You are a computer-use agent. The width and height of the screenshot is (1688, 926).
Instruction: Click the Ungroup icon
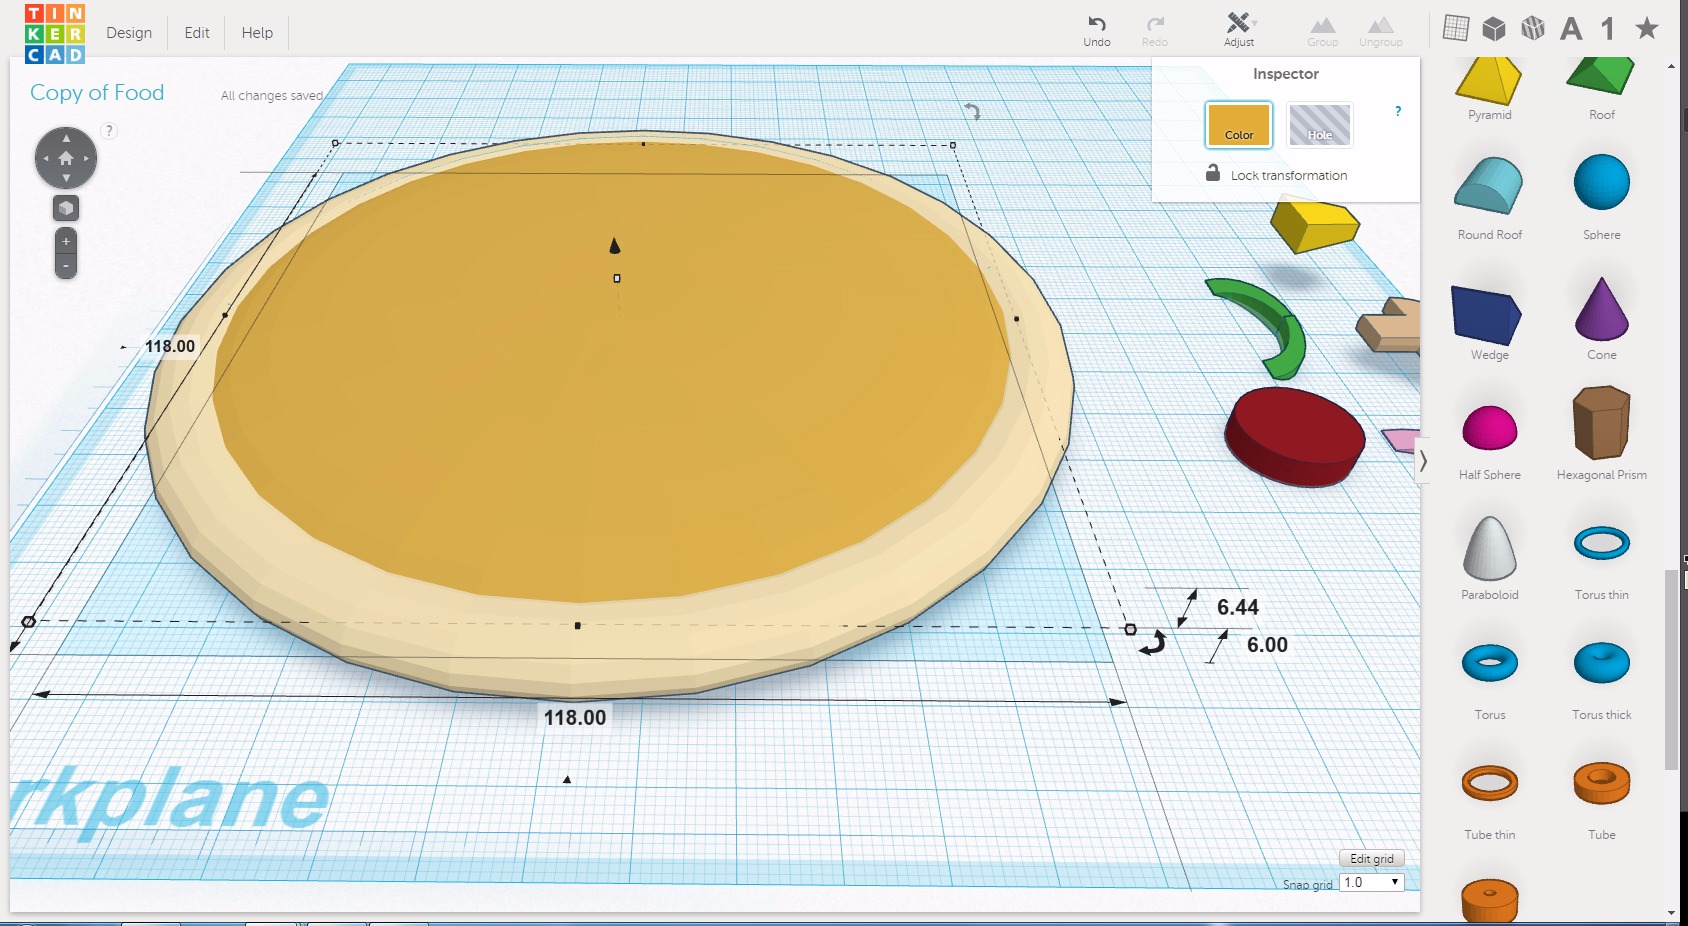[1380, 30]
